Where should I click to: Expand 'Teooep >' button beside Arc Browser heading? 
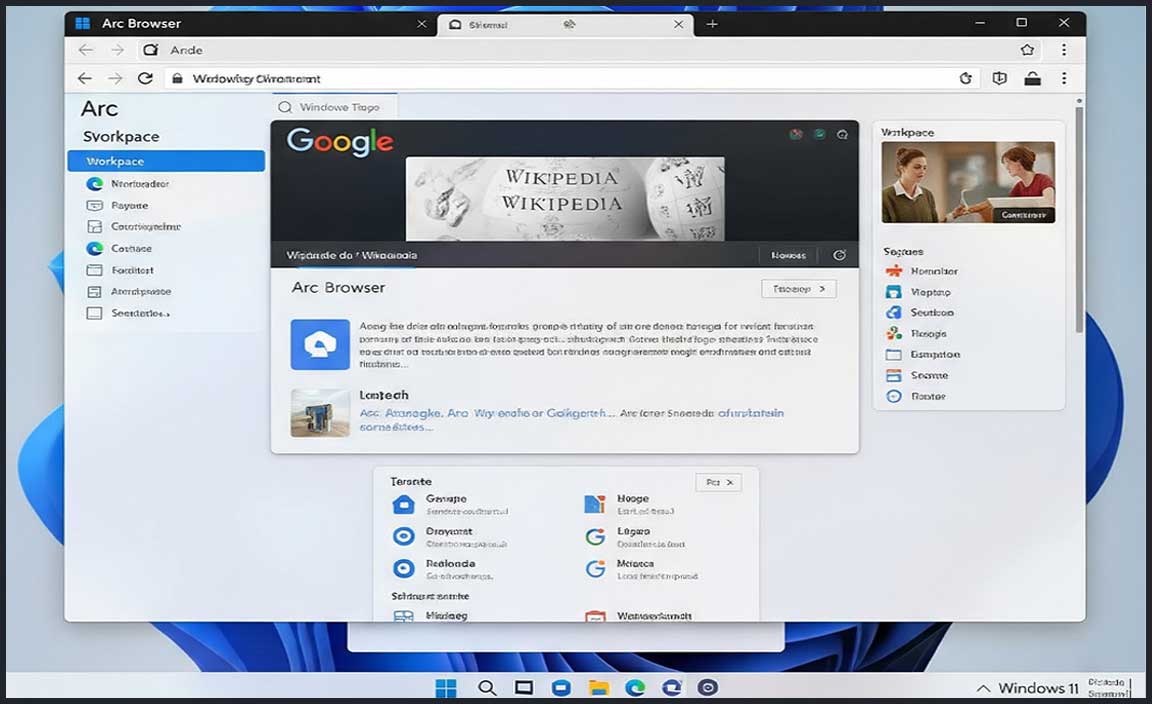(799, 289)
